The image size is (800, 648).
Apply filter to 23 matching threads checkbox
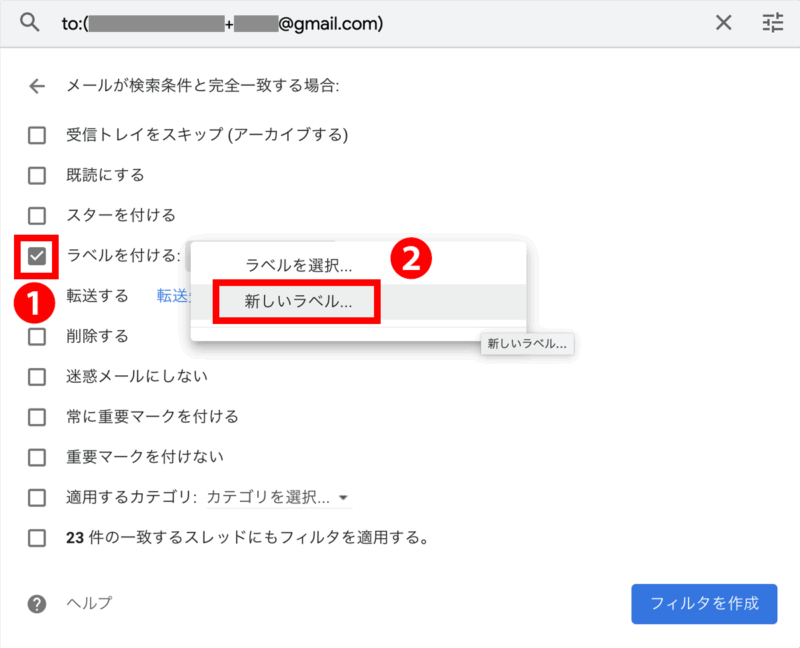pyautogui.click(x=37, y=538)
